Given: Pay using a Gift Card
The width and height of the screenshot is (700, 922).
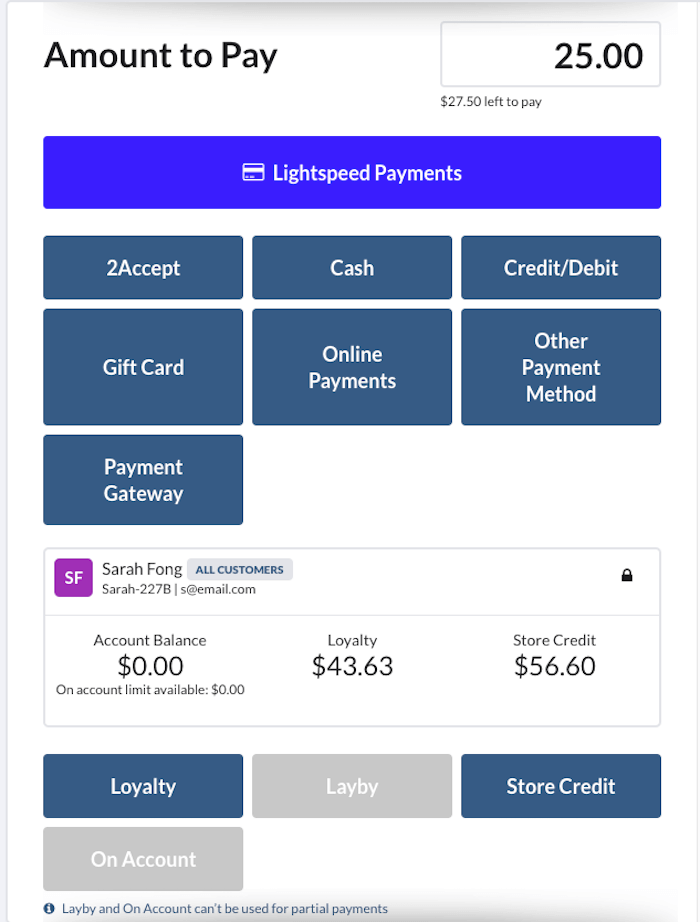Looking at the screenshot, I should [x=143, y=367].
